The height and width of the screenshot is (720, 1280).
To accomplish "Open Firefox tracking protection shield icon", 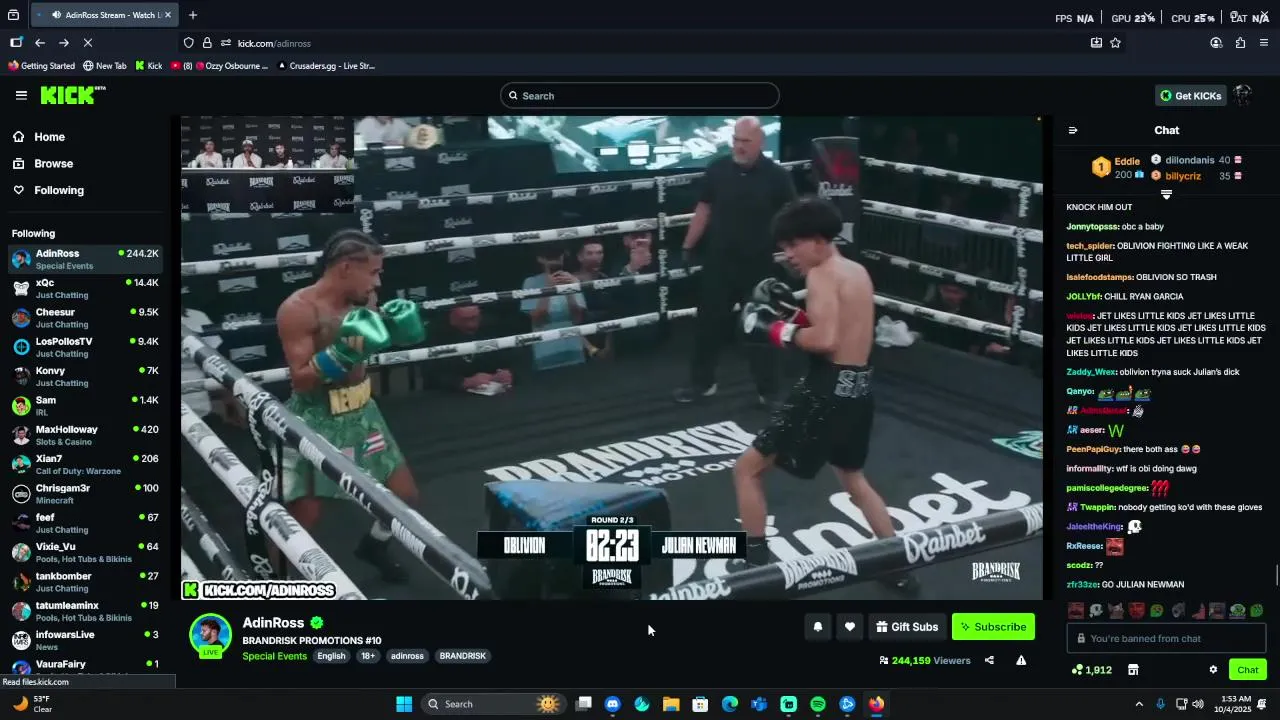I will click(x=188, y=43).
